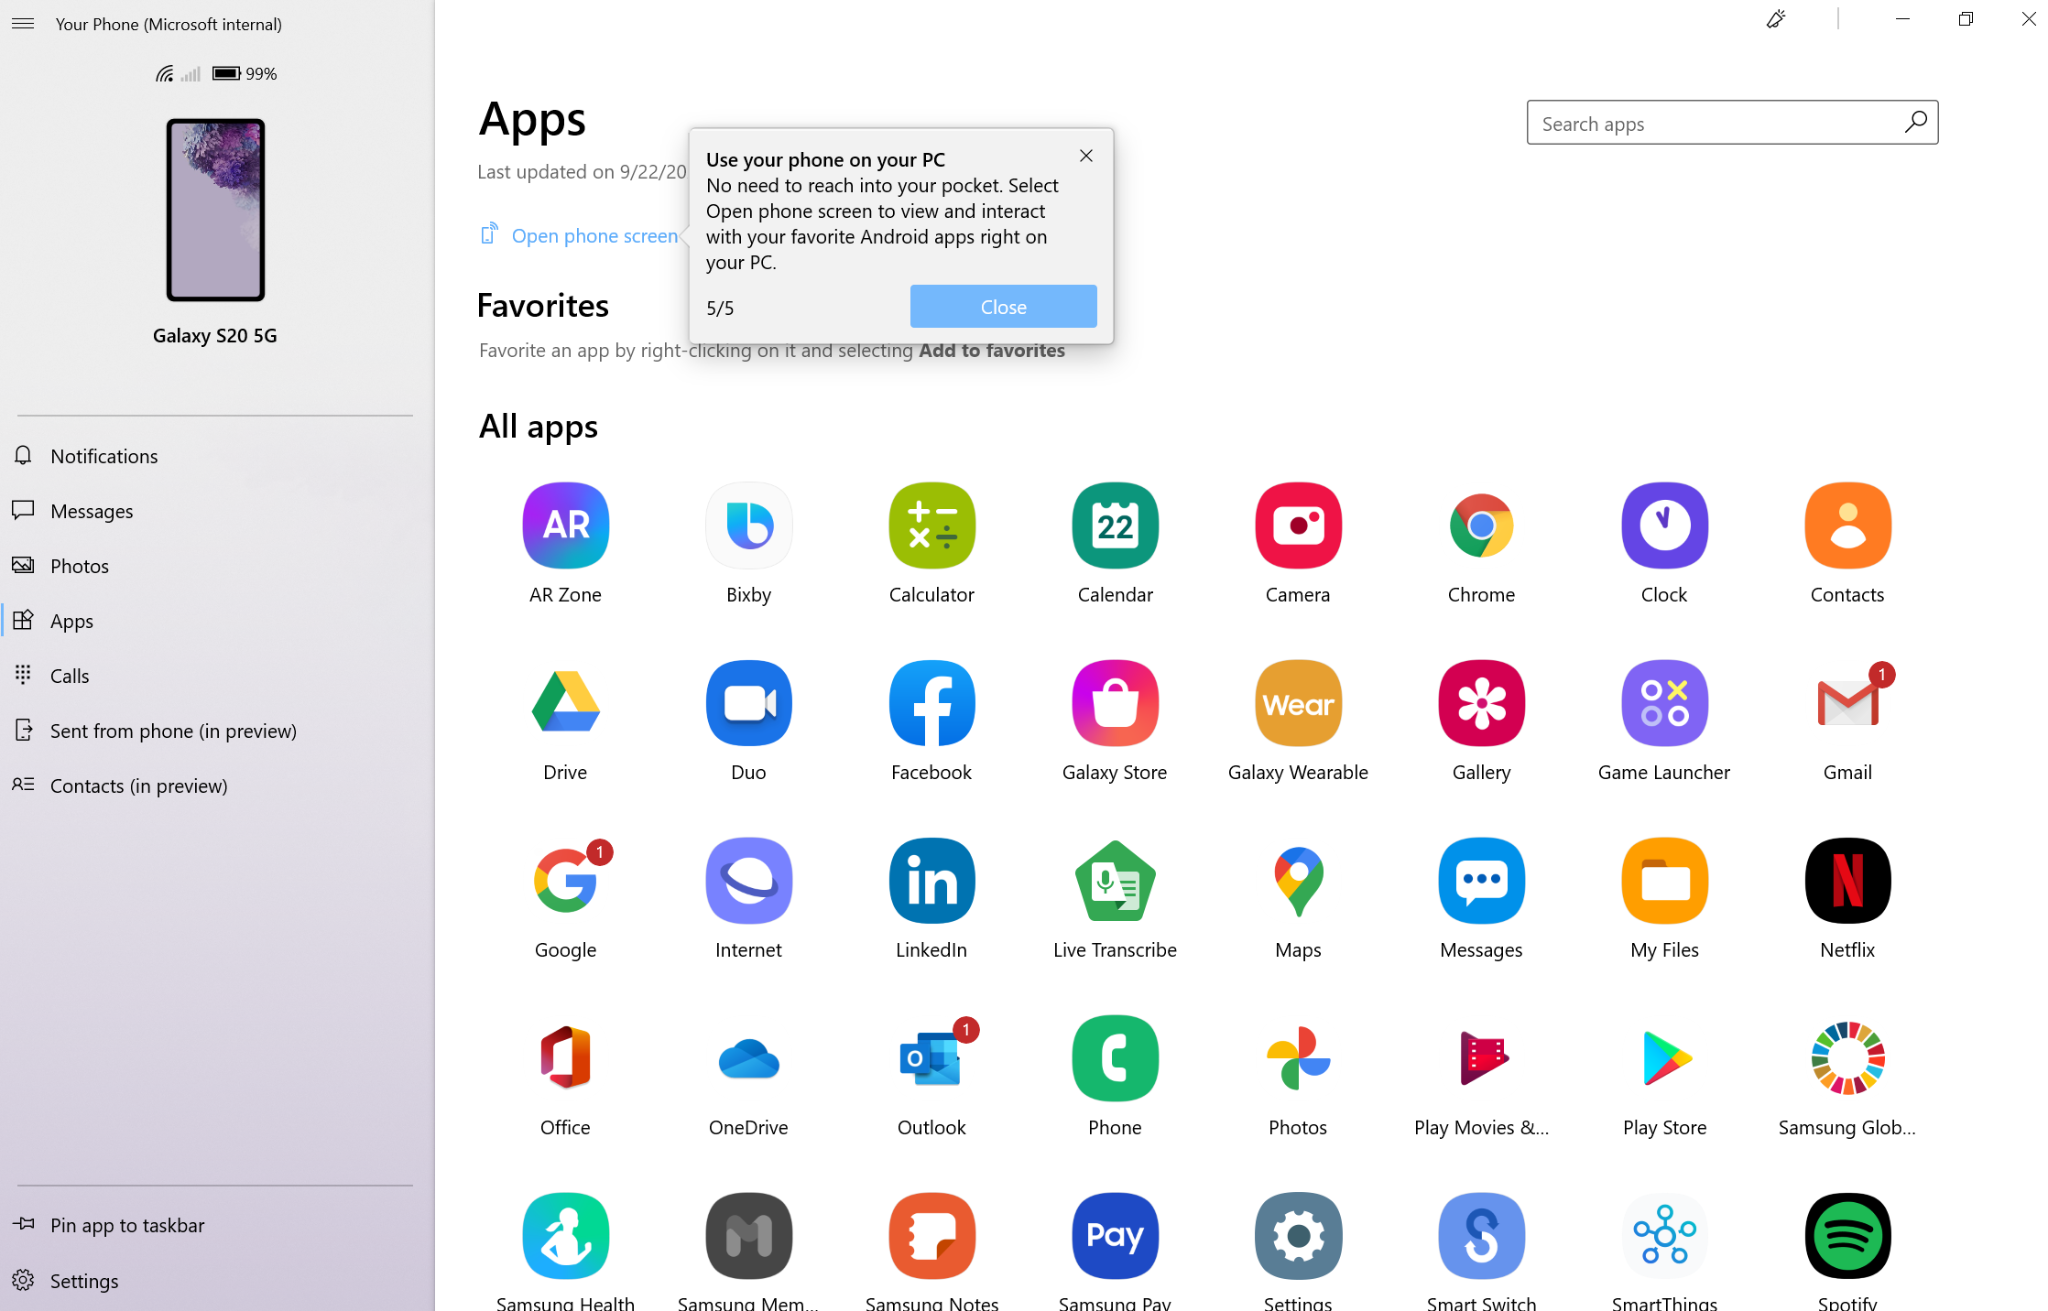Click the Close button in the tip popup
2048x1311 pixels.
tap(1003, 307)
